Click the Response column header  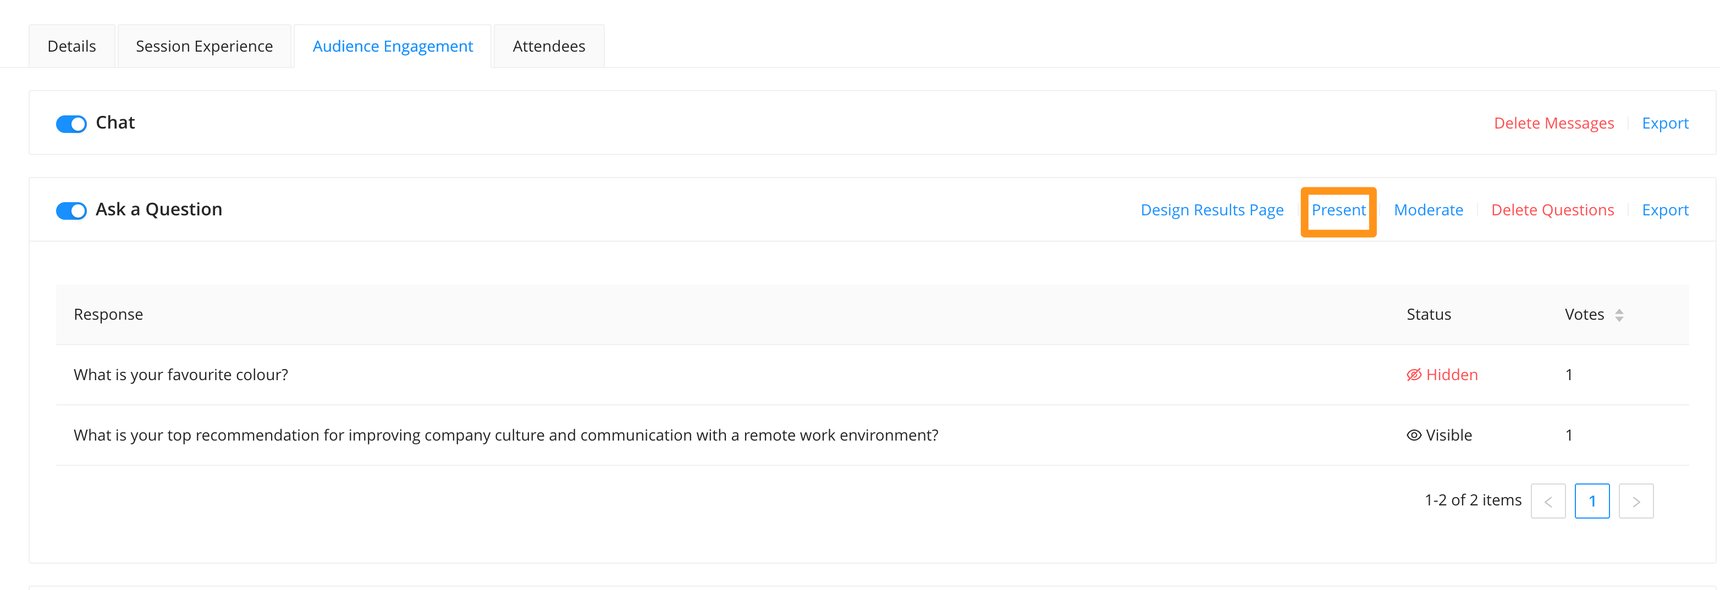(108, 314)
